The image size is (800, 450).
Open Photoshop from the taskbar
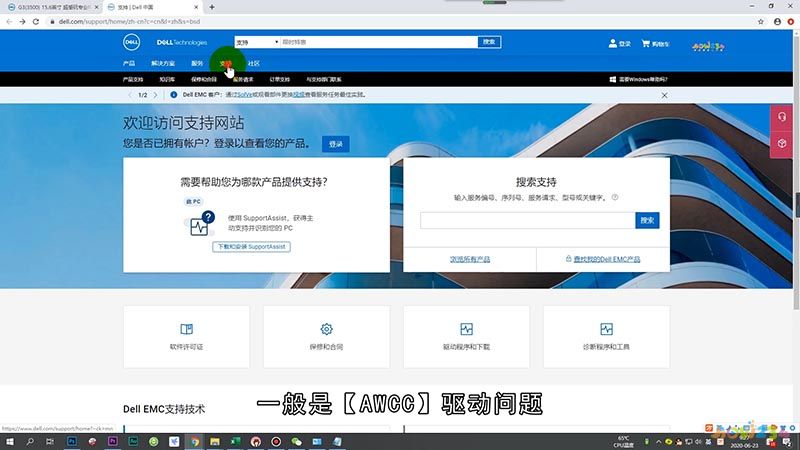click(x=71, y=441)
